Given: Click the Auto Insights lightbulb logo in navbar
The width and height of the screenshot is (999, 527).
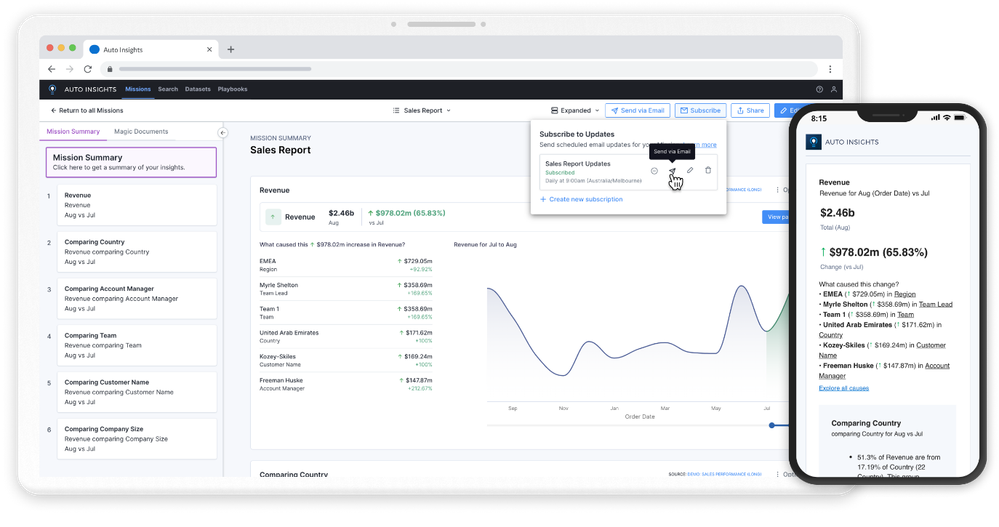Looking at the screenshot, I should [52, 89].
